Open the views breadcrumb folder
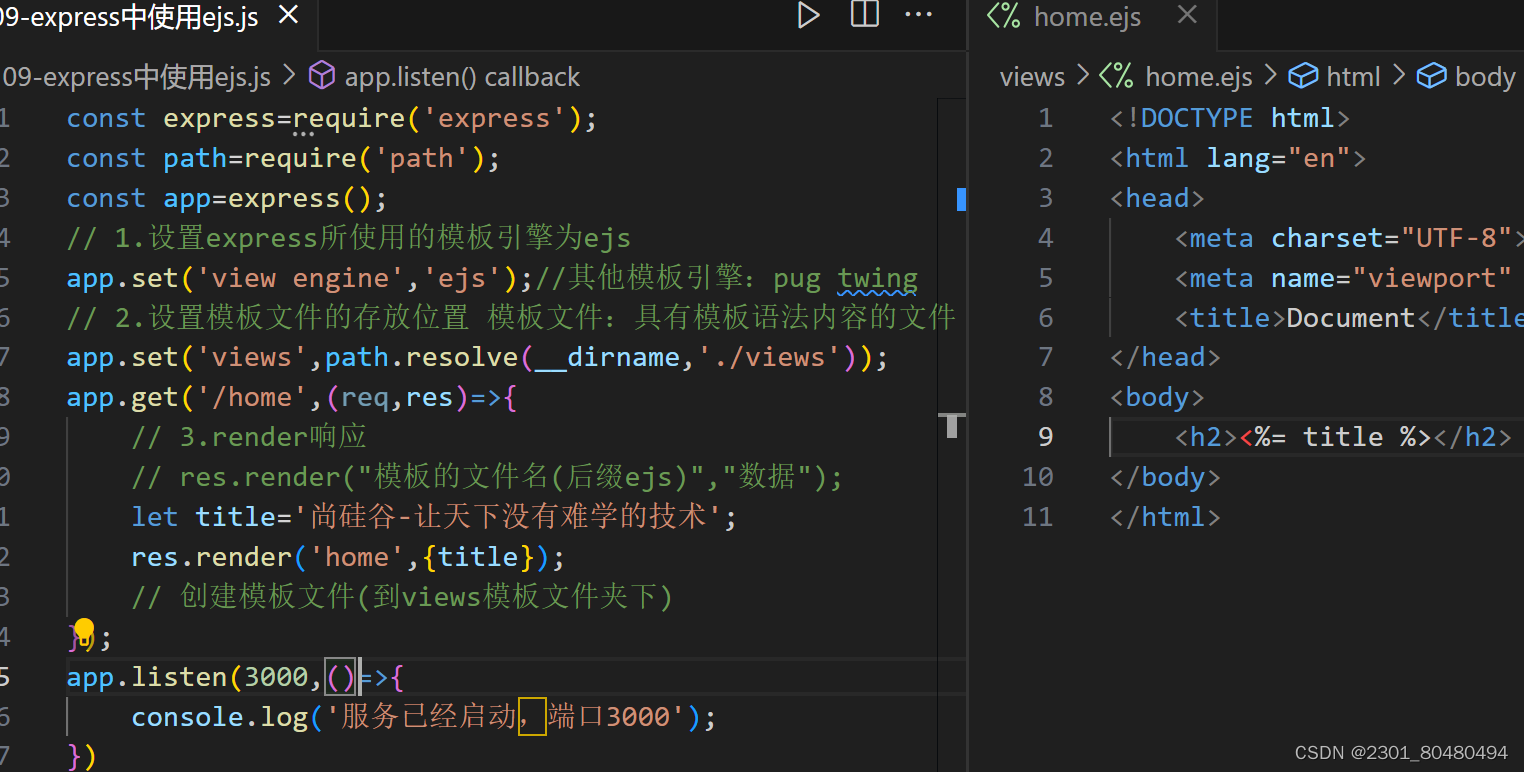The height and width of the screenshot is (772, 1524). (1032, 77)
